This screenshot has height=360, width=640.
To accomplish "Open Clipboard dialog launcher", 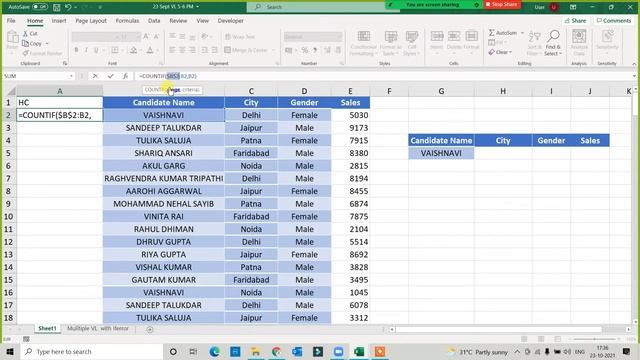I will point(65,64).
